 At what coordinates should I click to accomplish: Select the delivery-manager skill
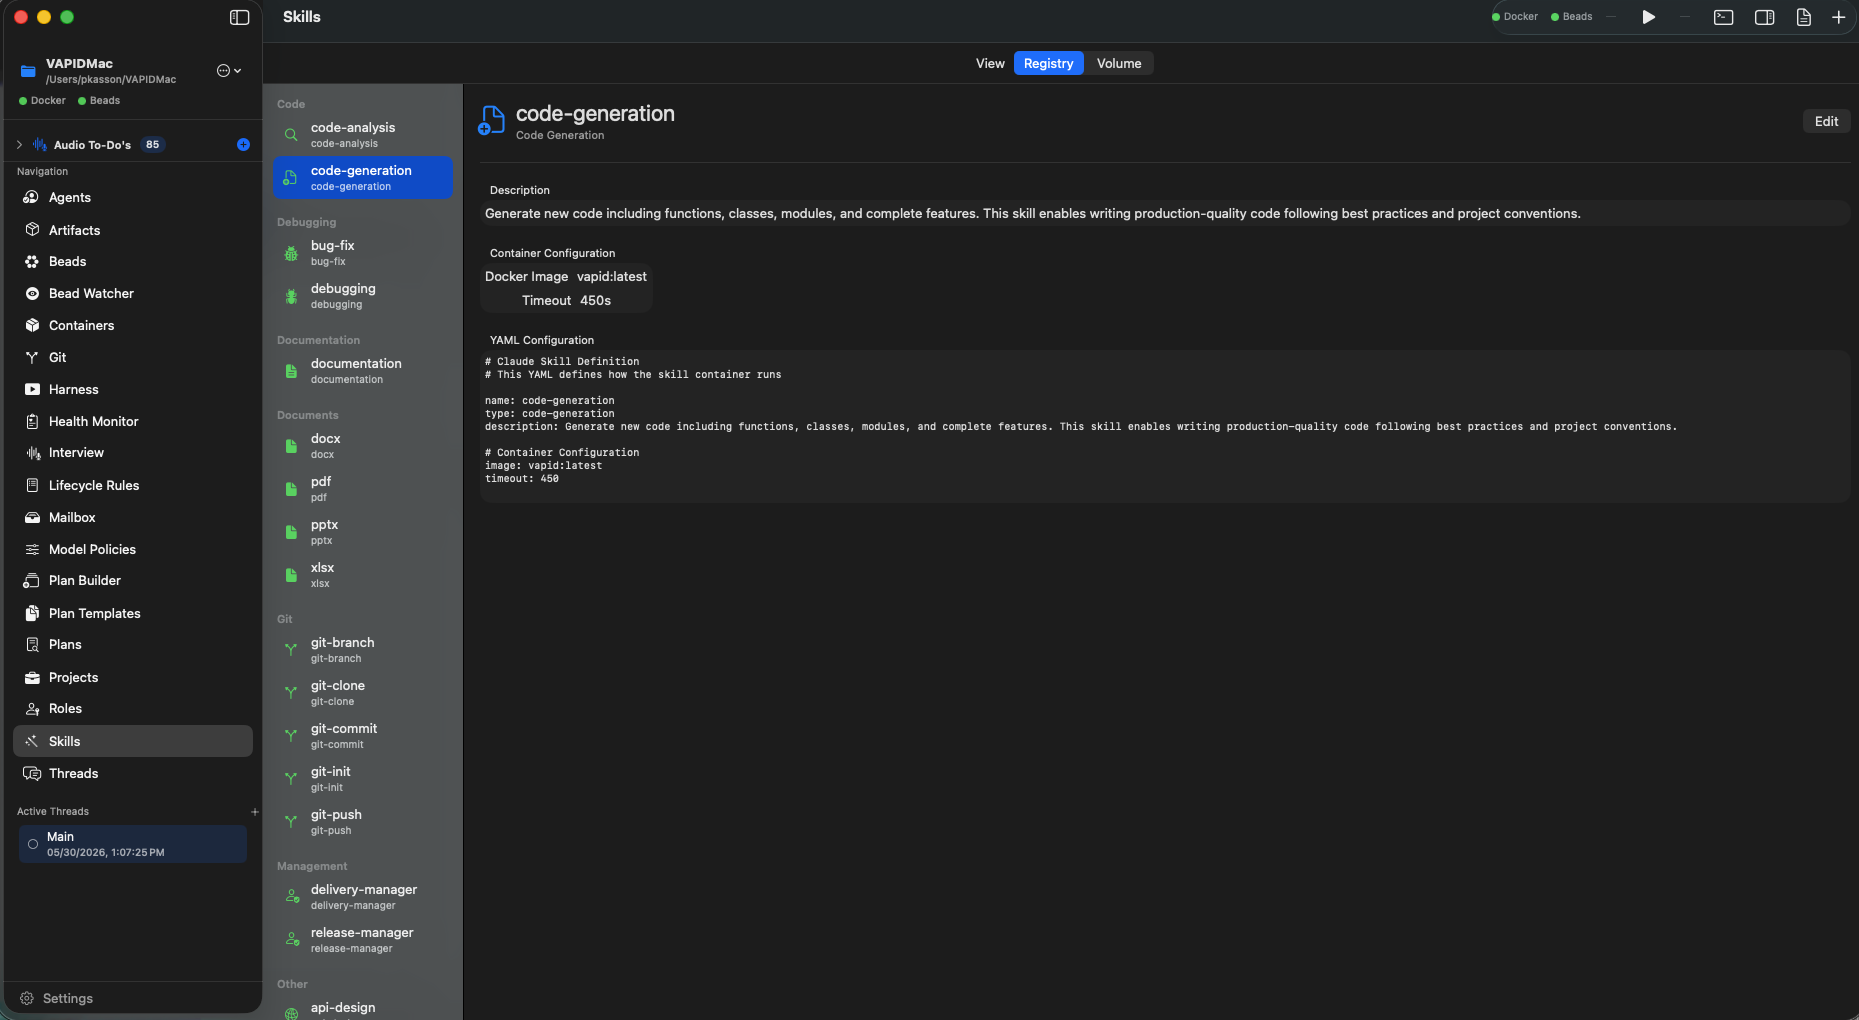pos(363,897)
